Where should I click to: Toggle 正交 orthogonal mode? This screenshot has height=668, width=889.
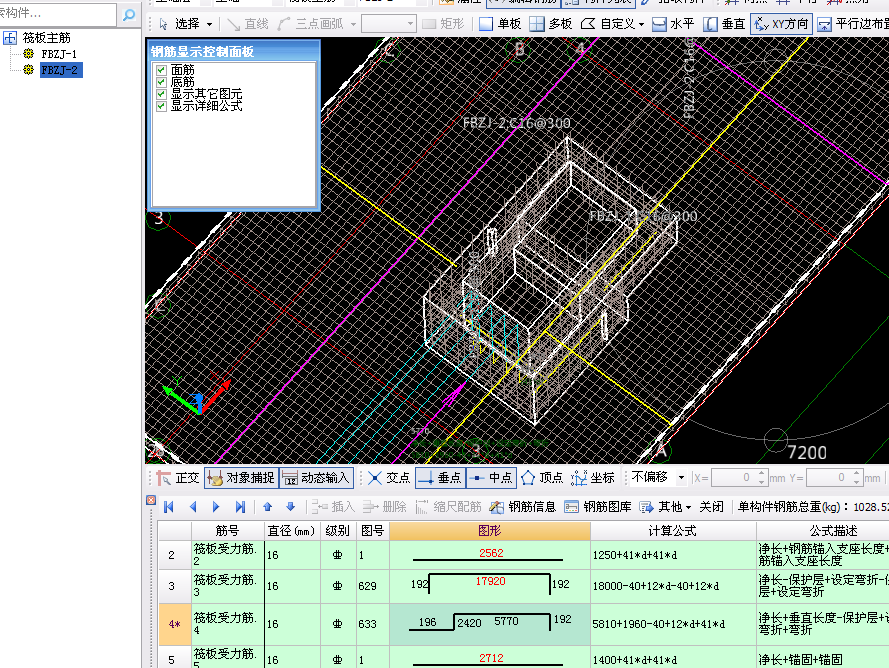(178, 478)
